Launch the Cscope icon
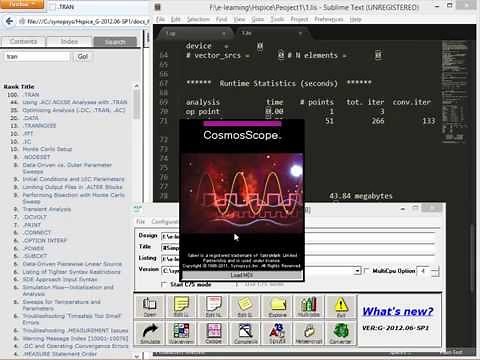Screen dimensions: 480x360 pos(213,333)
